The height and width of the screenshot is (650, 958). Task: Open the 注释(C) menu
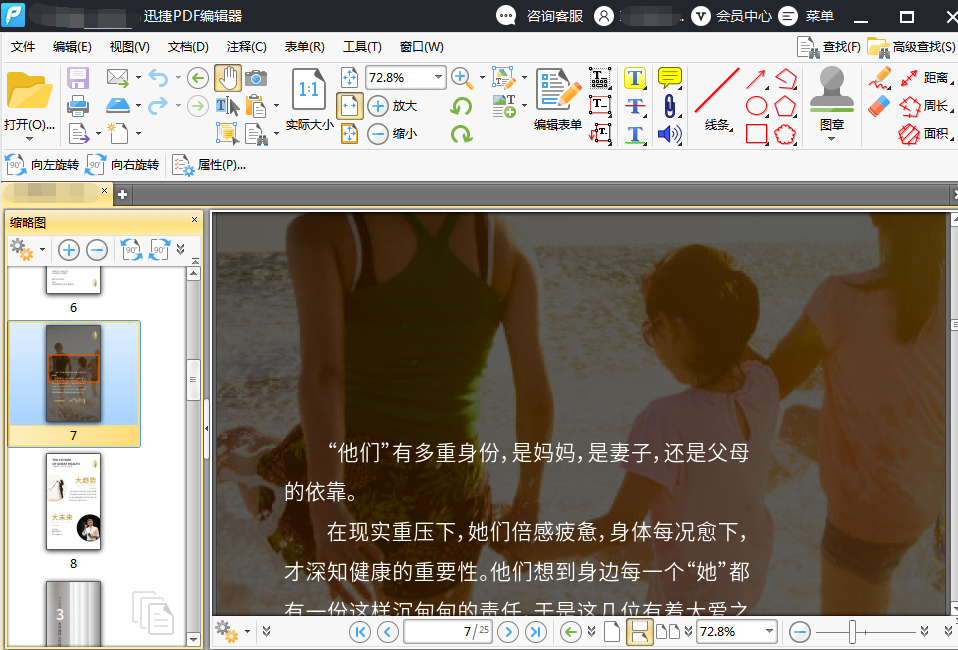tap(246, 47)
